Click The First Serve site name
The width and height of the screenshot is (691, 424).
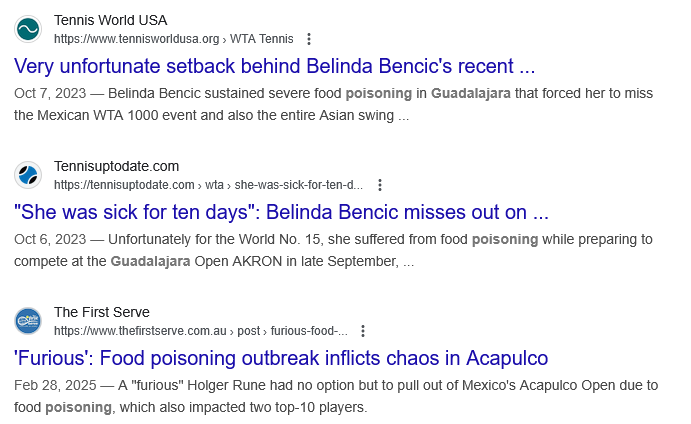[102, 312]
